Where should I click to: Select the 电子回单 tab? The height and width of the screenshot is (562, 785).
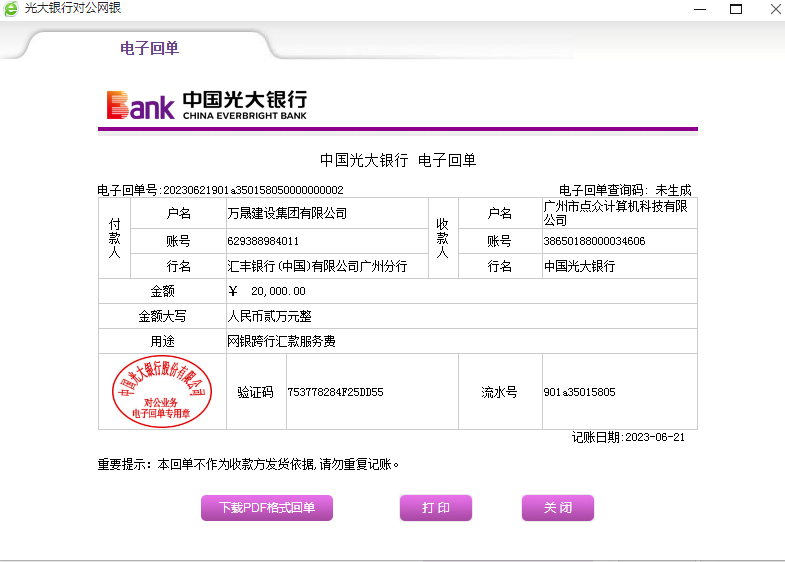[x=149, y=48]
